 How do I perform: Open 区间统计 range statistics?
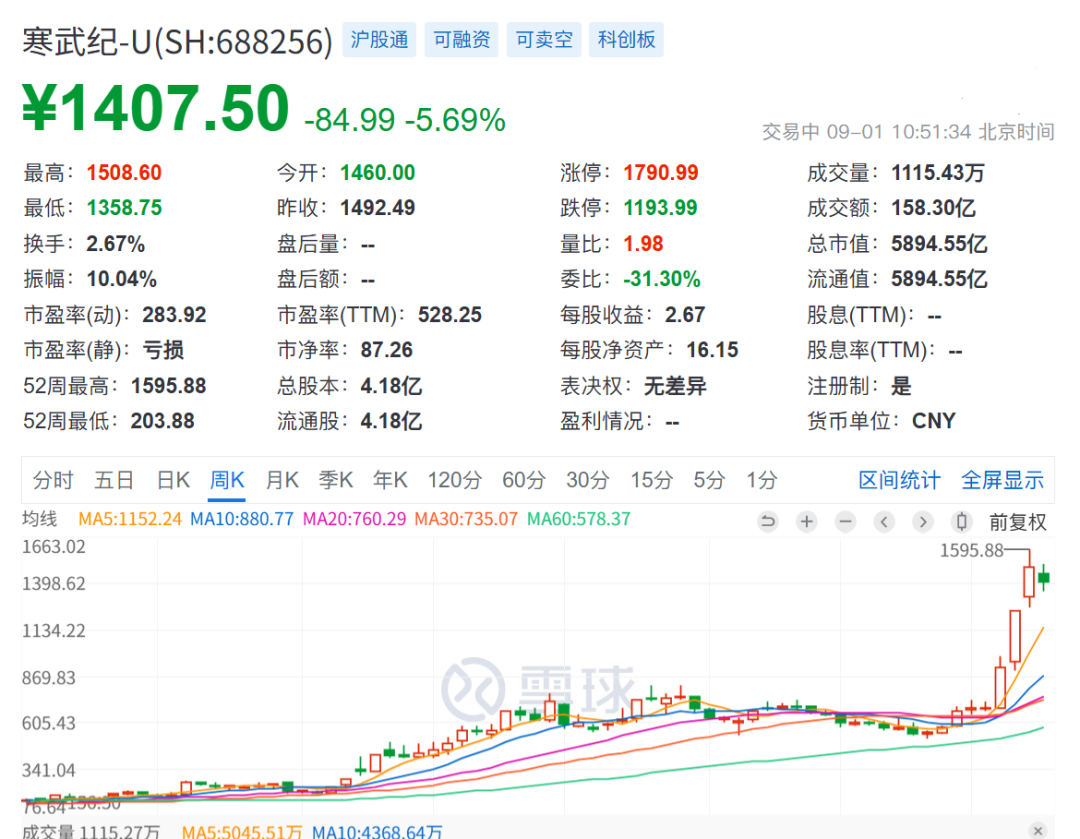pyautogui.click(x=899, y=480)
